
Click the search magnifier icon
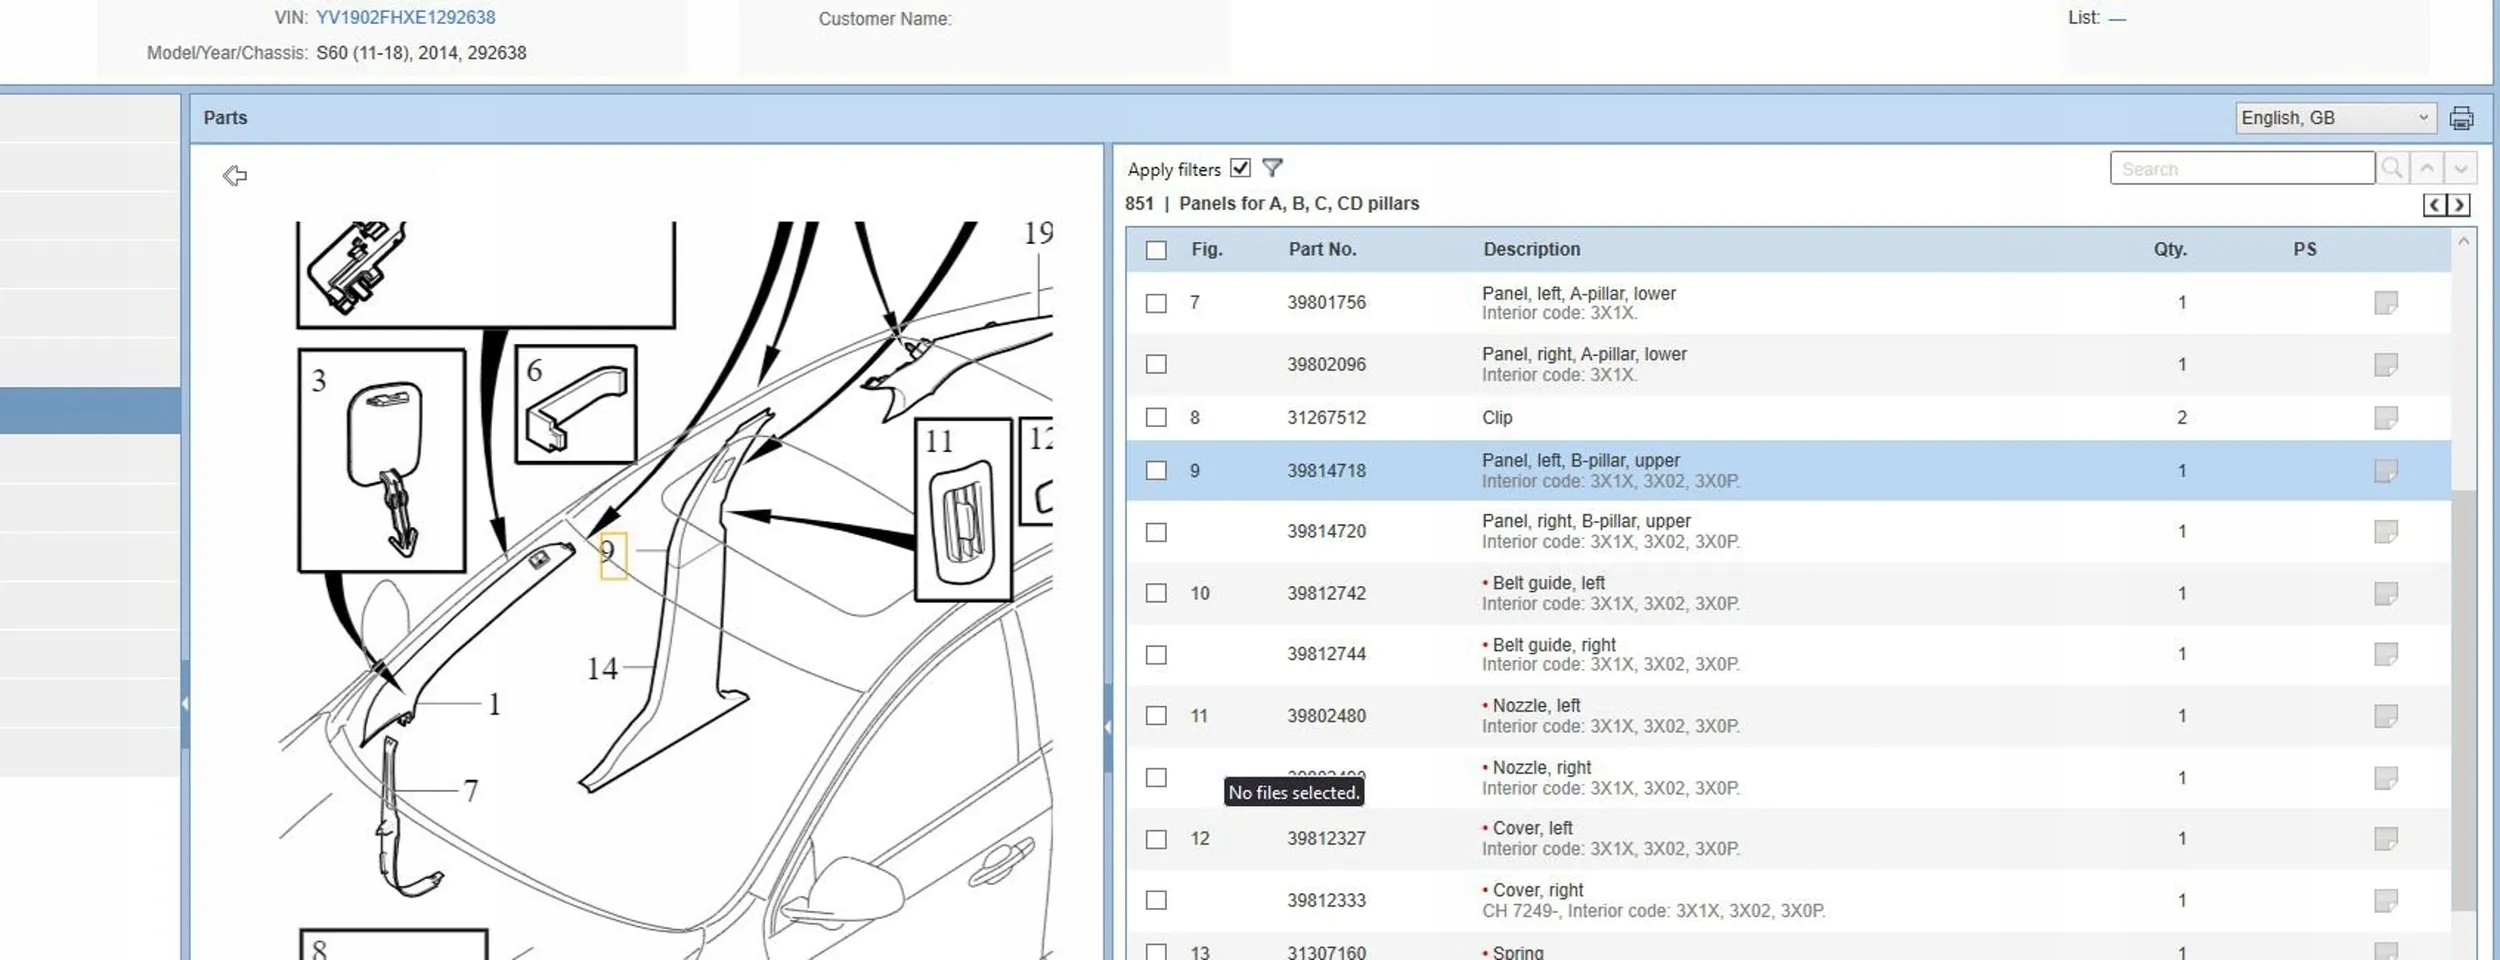click(2392, 168)
